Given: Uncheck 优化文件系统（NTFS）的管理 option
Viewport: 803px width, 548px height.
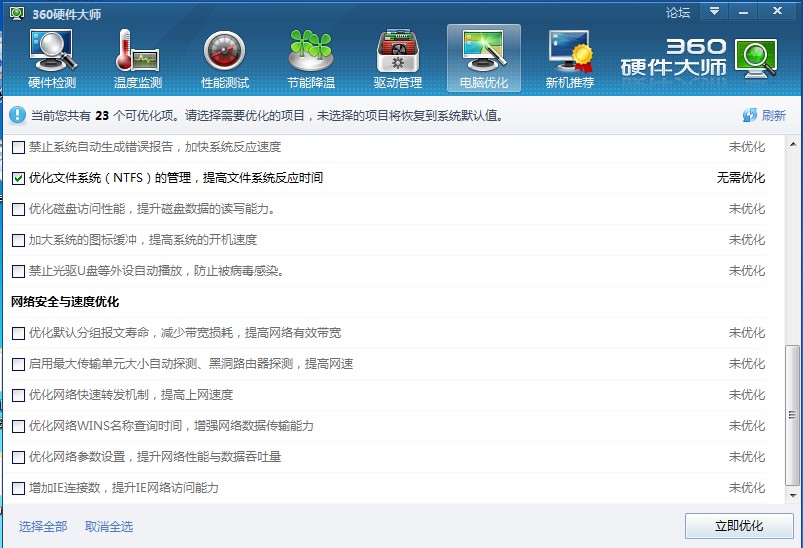Looking at the screenshot, I should 18,178.
